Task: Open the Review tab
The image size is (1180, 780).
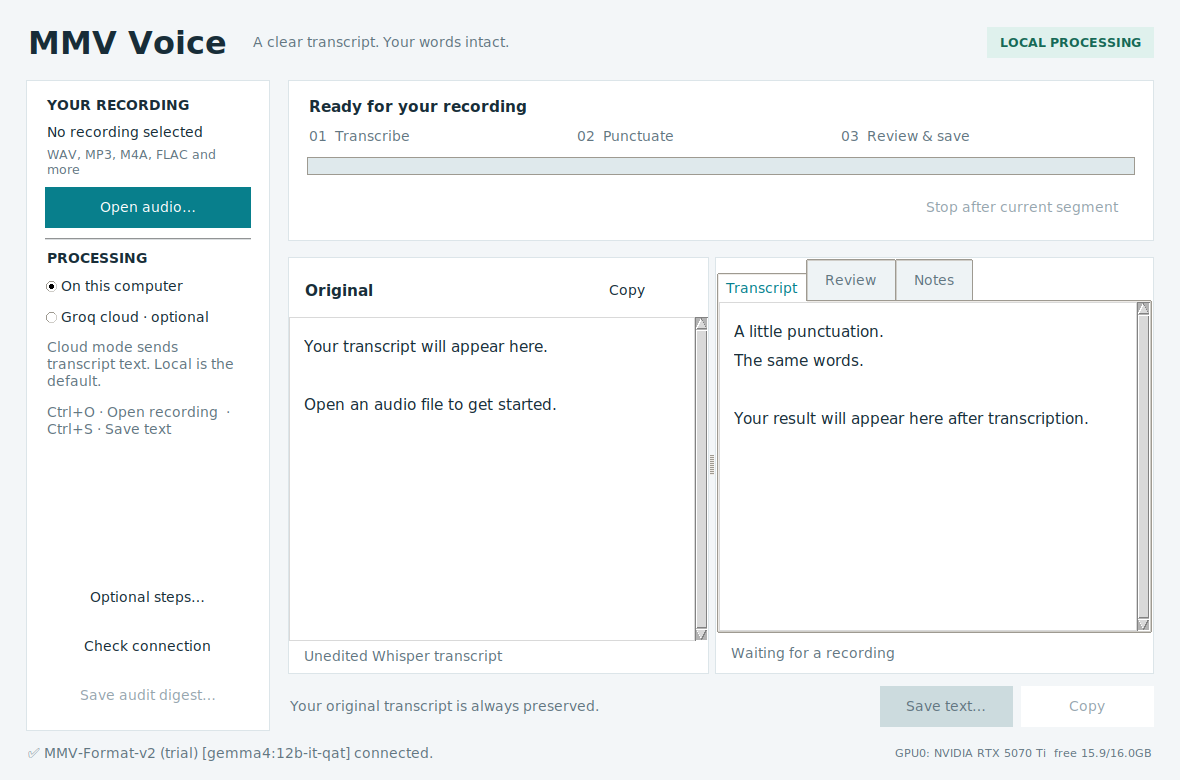Action: pyautogui.click(x=850, y=280)
